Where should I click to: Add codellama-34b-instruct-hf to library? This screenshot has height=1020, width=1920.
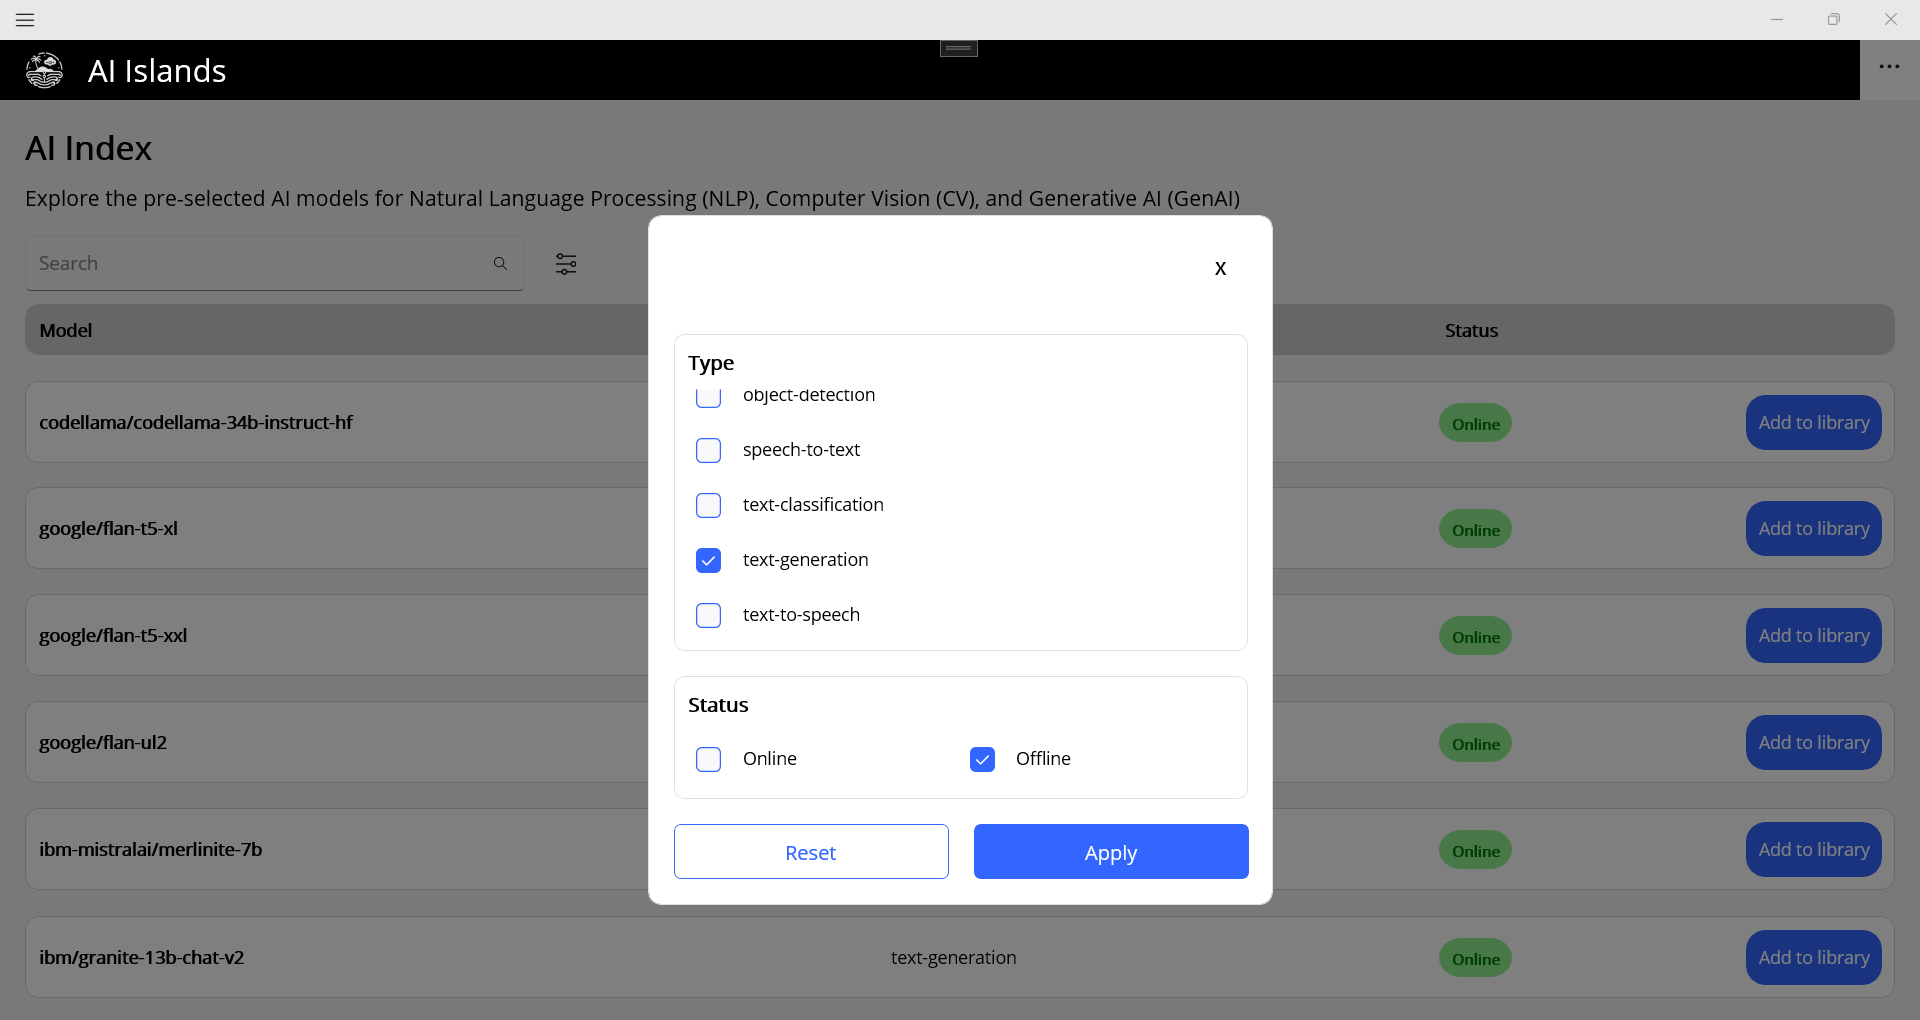(x=1814, y=422)
